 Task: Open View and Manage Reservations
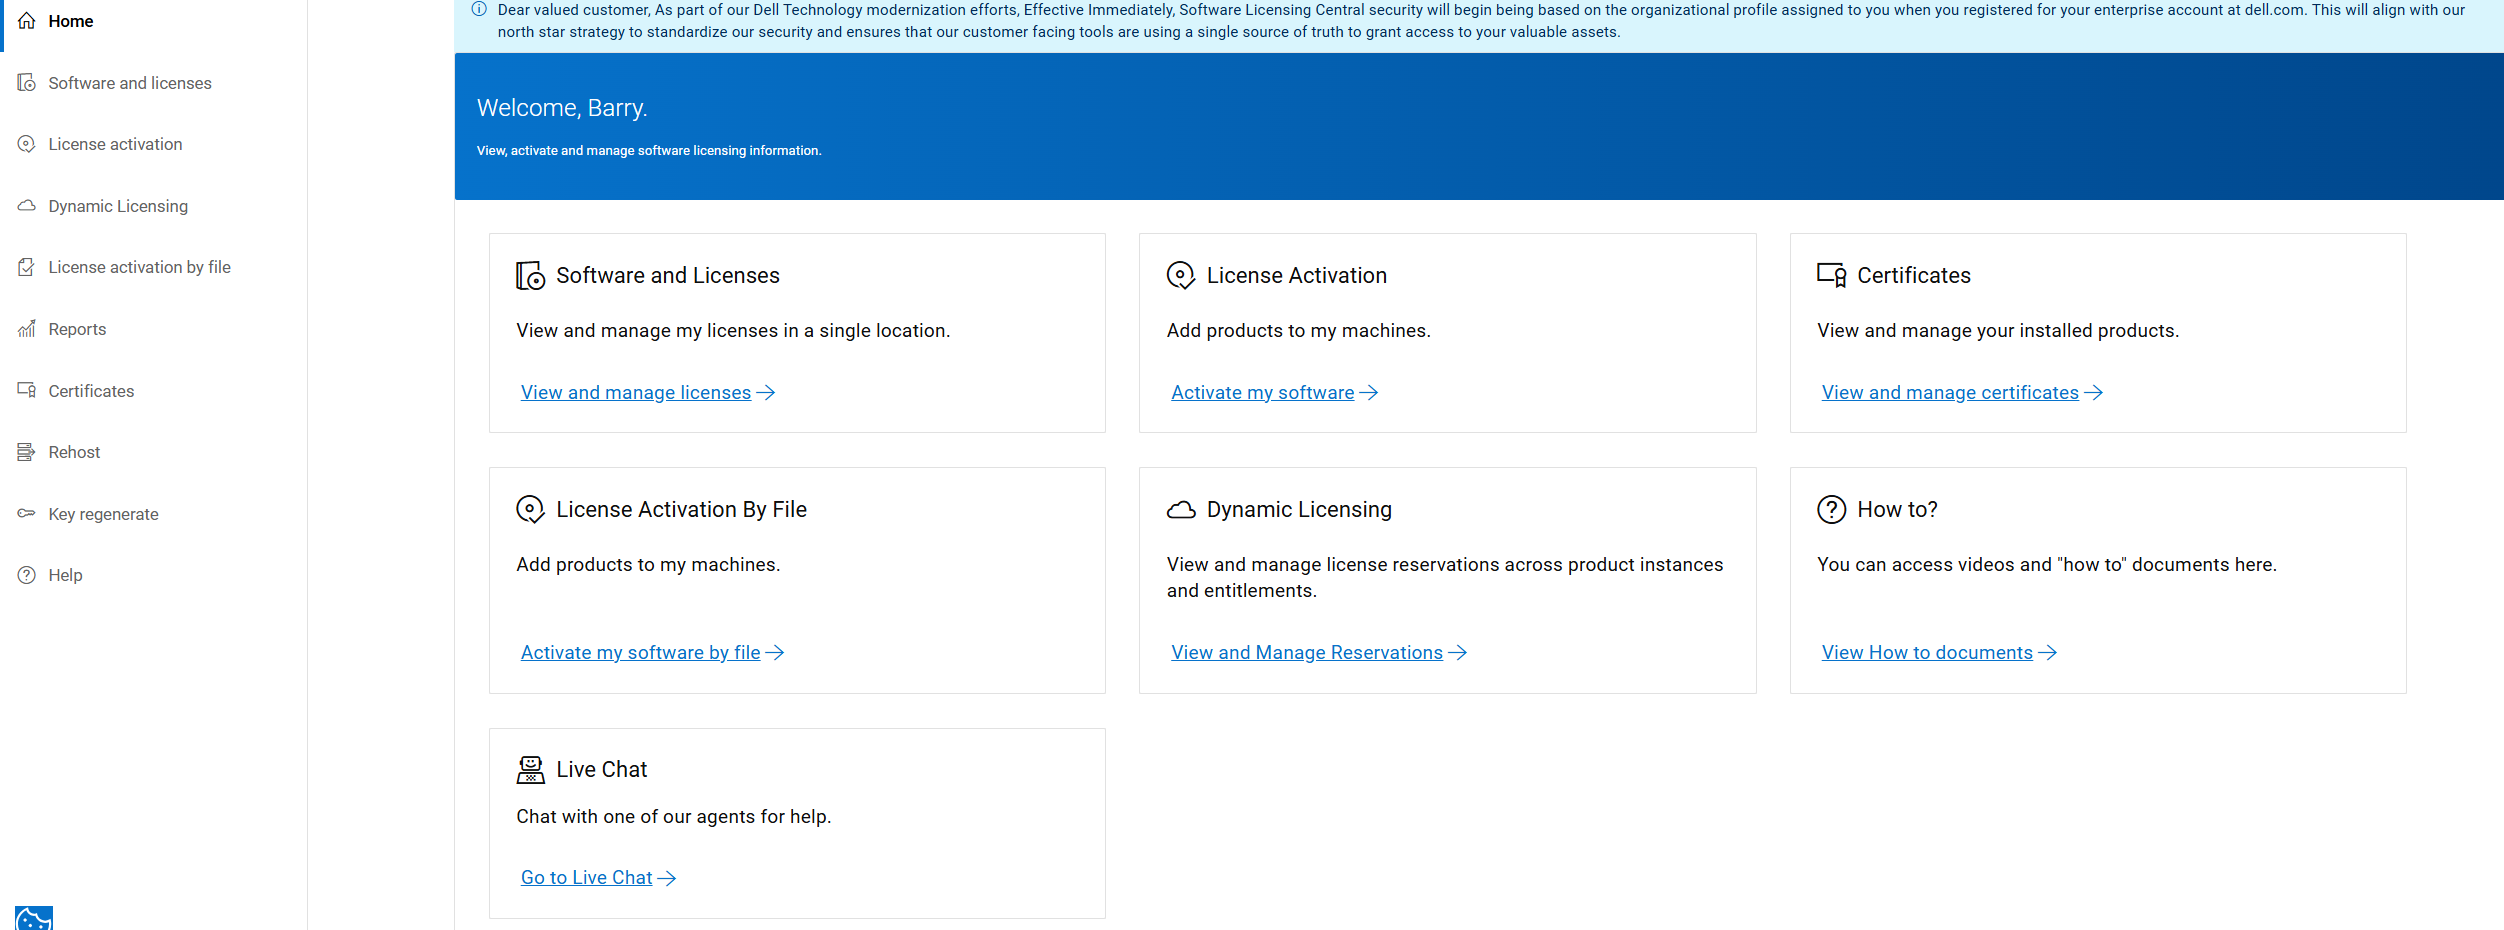1308,652
